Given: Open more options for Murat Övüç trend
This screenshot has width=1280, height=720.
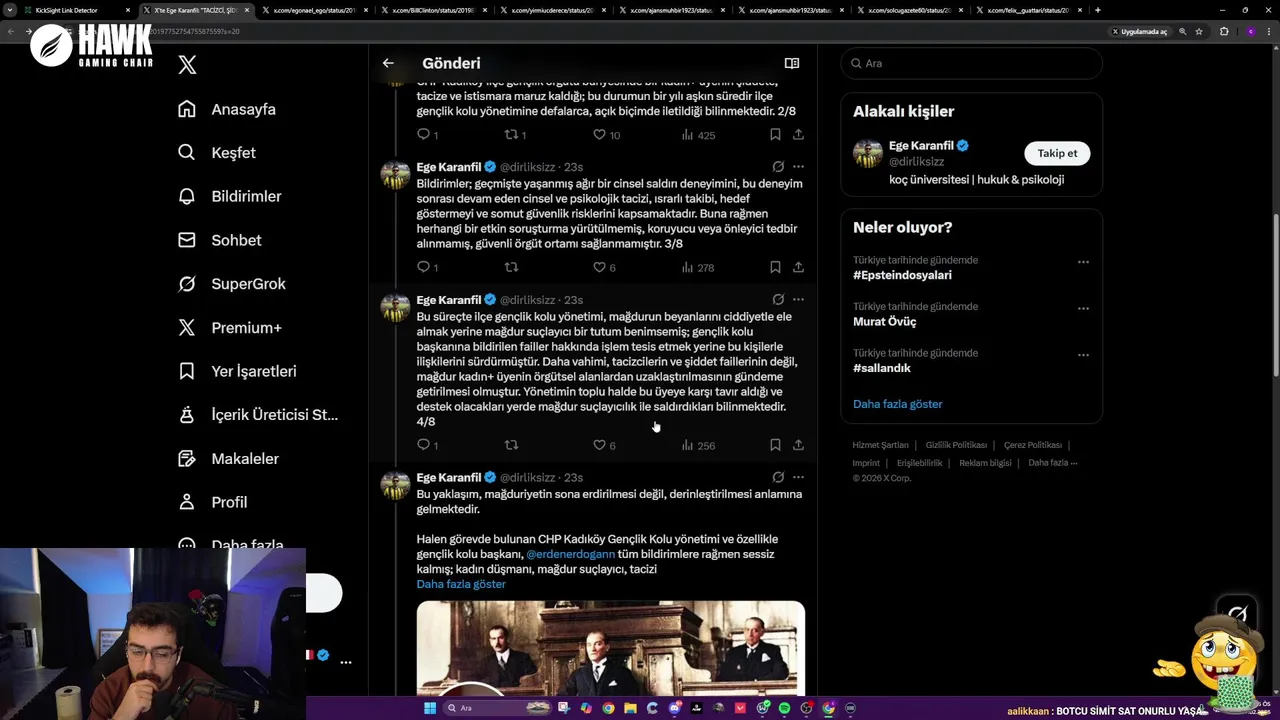Looking at the screenshot, I should [x=1083, y=309].
